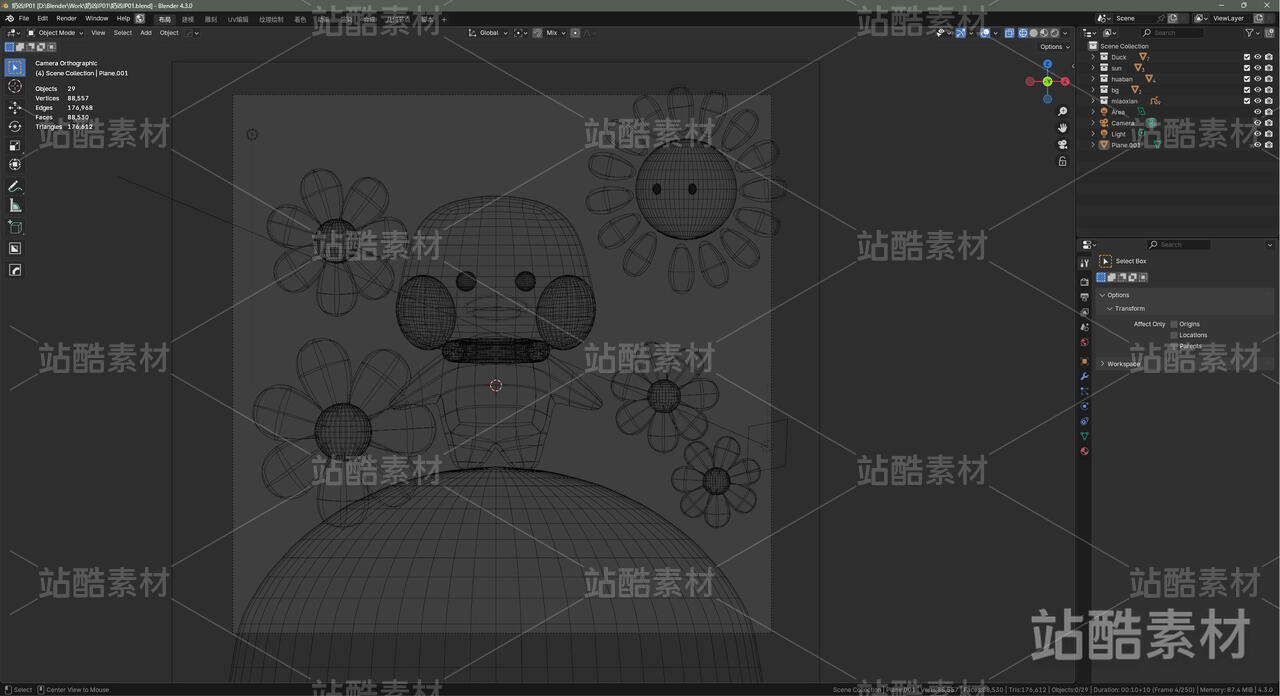This screenshot has height=696, width=1280.
Task: Toggle X-ray mode in viewport header
Action: (x=1009, y=33)
